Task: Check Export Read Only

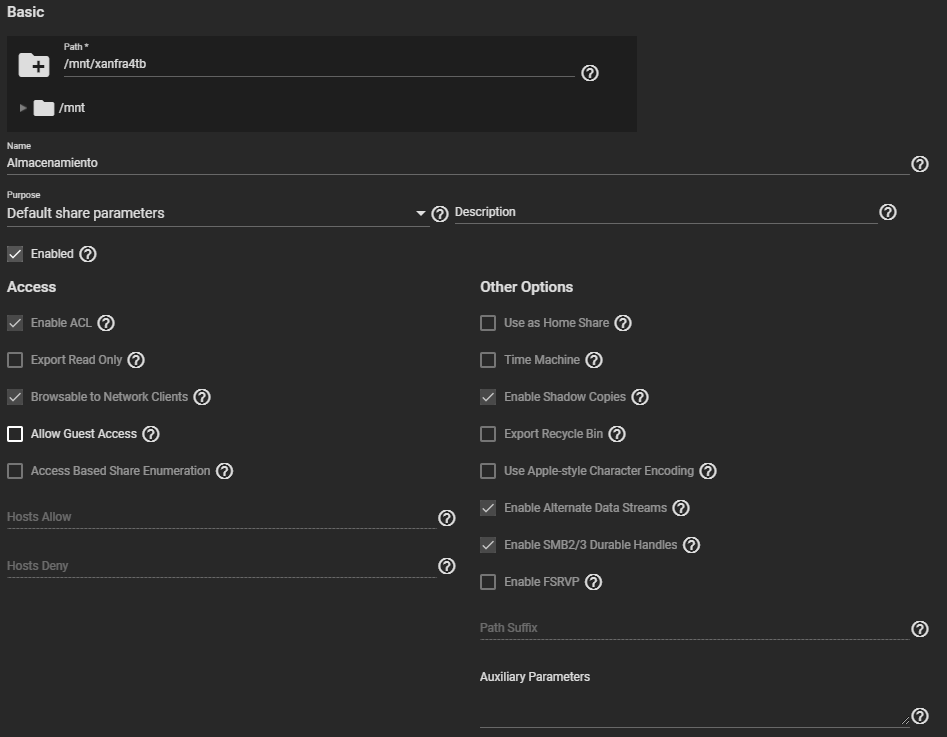Action: tap(15, 360)
